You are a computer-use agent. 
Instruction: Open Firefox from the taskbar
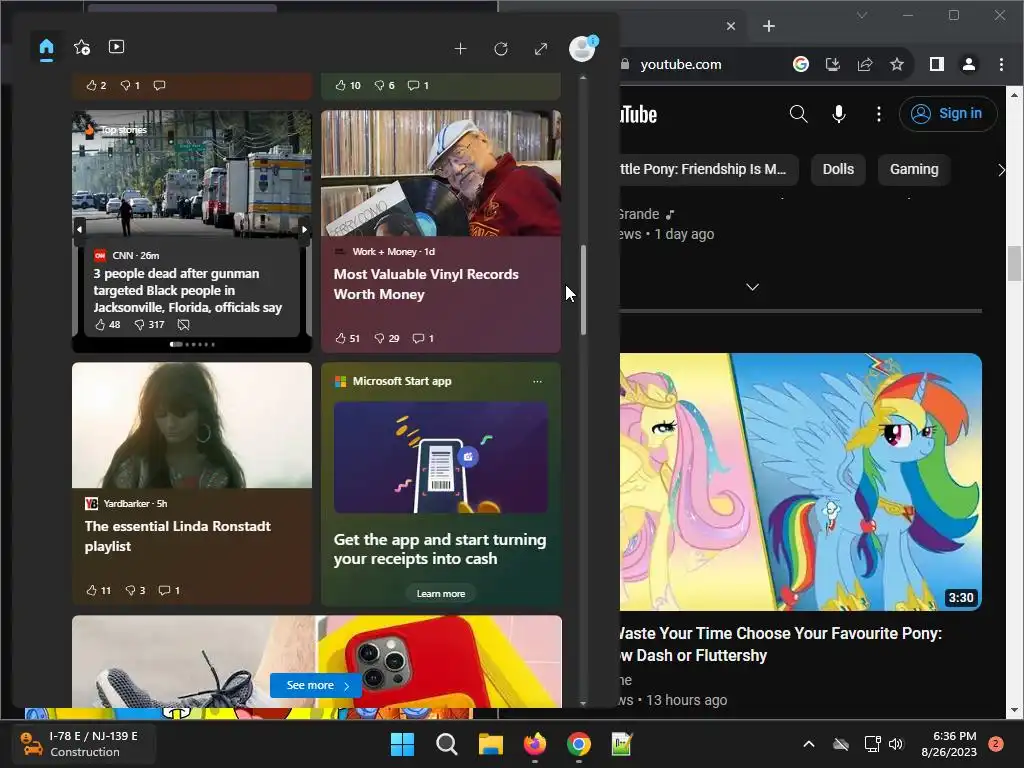point(535,744)
